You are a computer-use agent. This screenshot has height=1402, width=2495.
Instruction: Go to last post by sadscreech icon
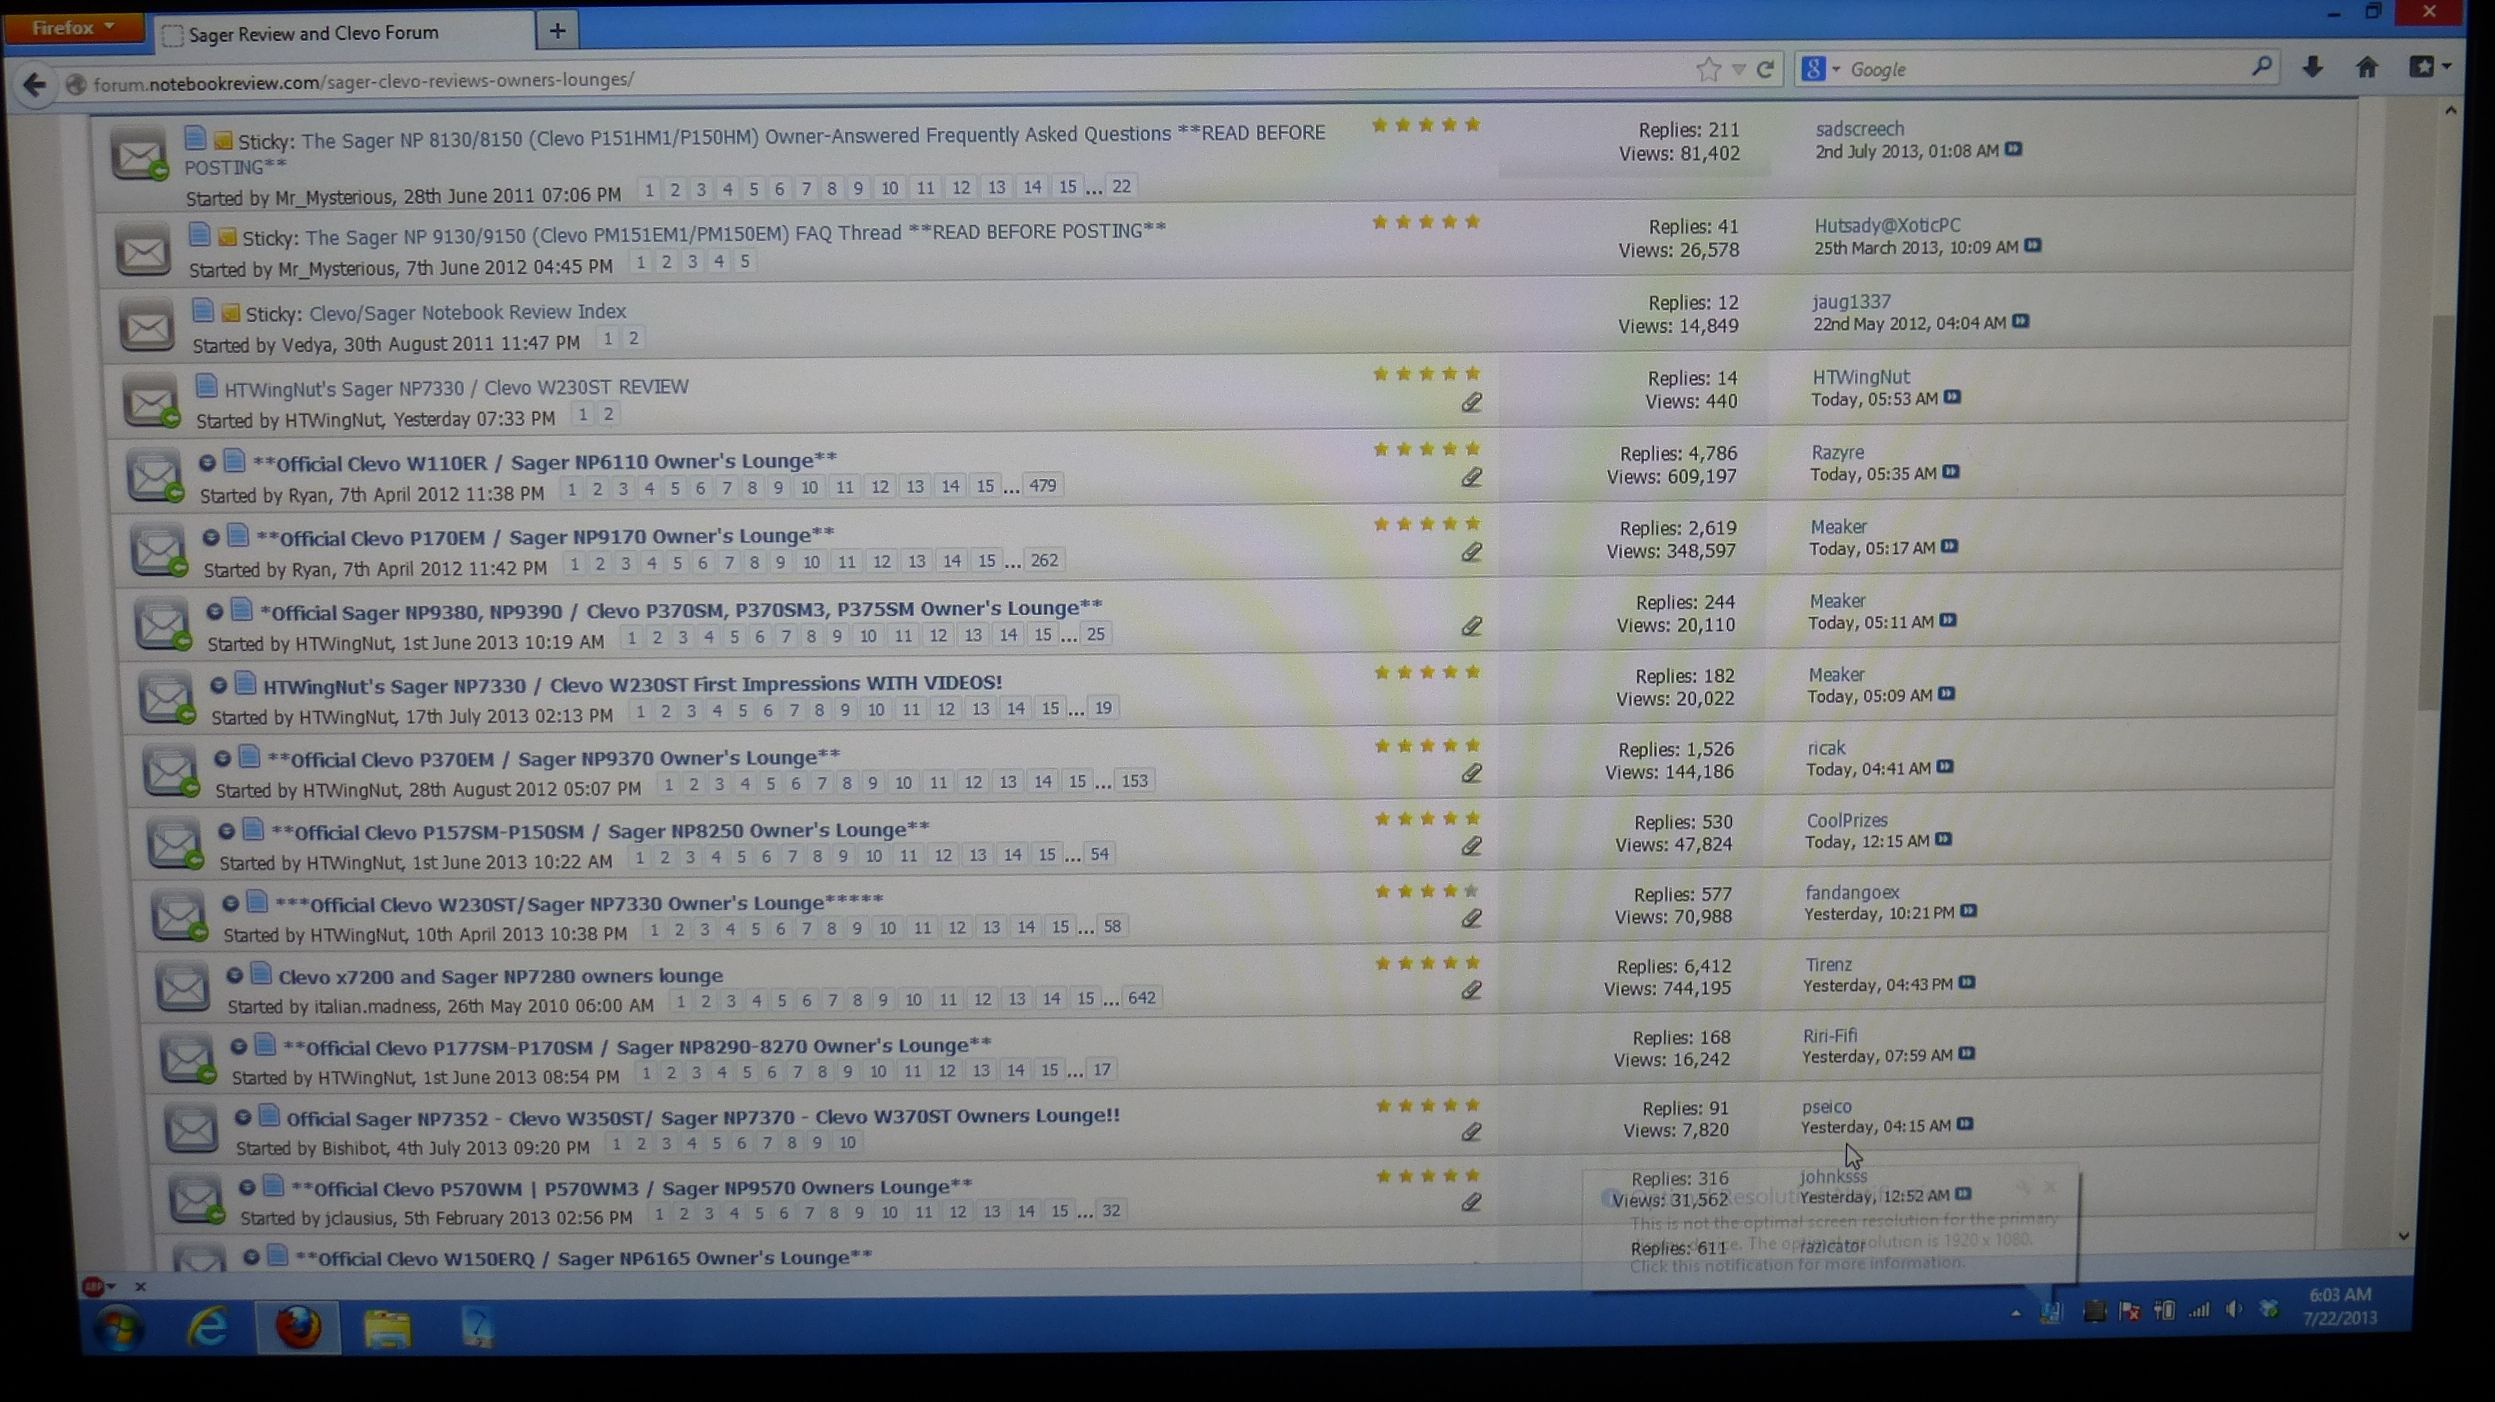tap(2013, 149)
